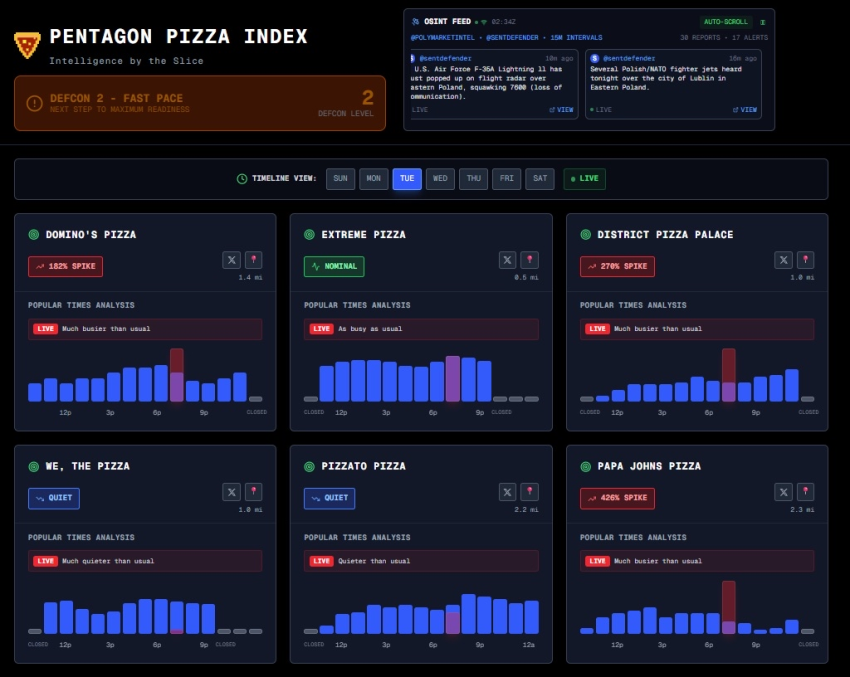Click the 270% SPIKE badge
This screenshot has width=850, height=677.
tap(617, 267)
